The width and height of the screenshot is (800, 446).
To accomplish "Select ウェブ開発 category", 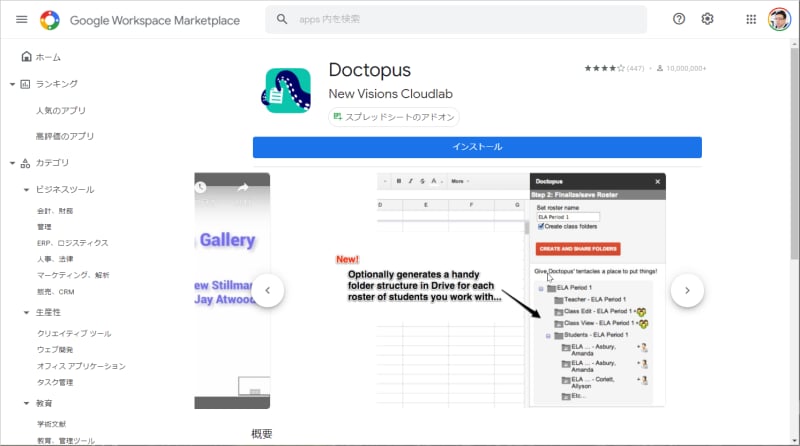I will 55,350.
